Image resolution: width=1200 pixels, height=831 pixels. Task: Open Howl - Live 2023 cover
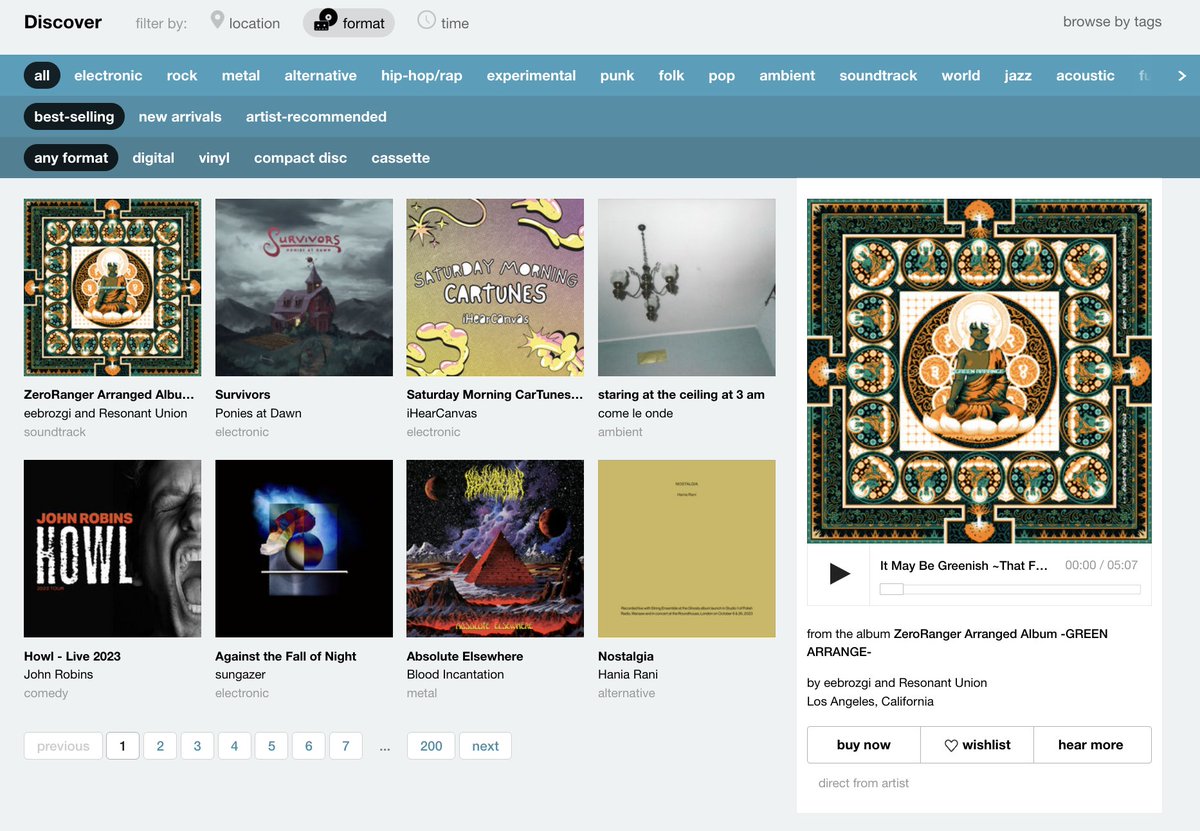112,548
